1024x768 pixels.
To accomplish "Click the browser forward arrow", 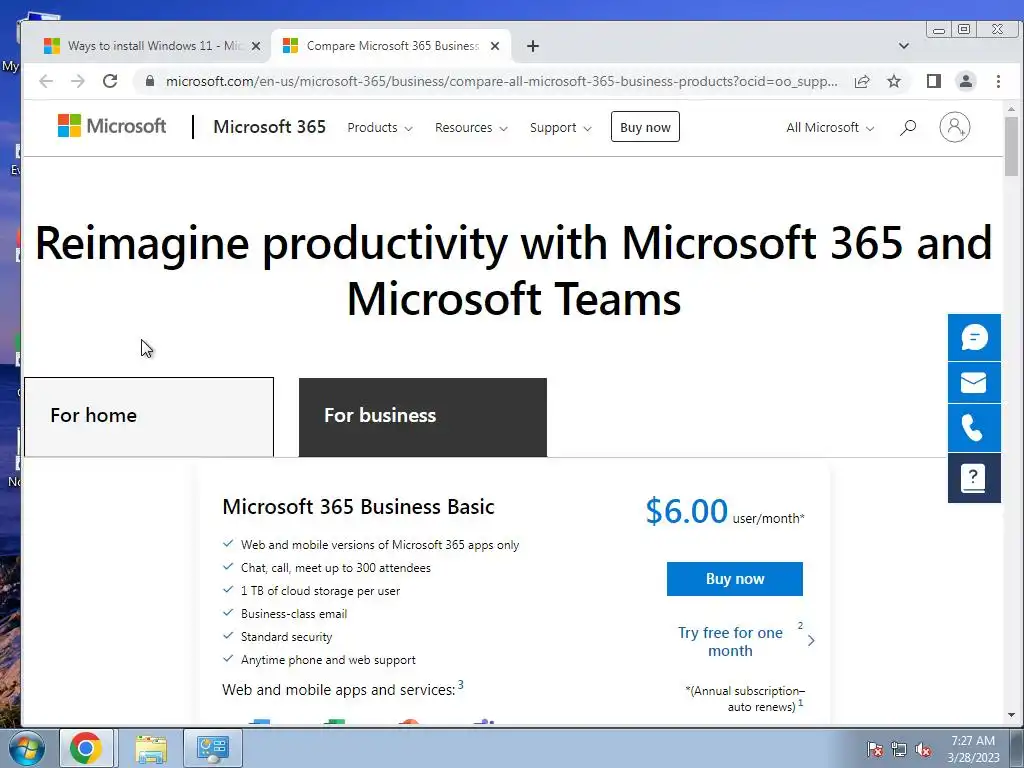I will [78, 81].
